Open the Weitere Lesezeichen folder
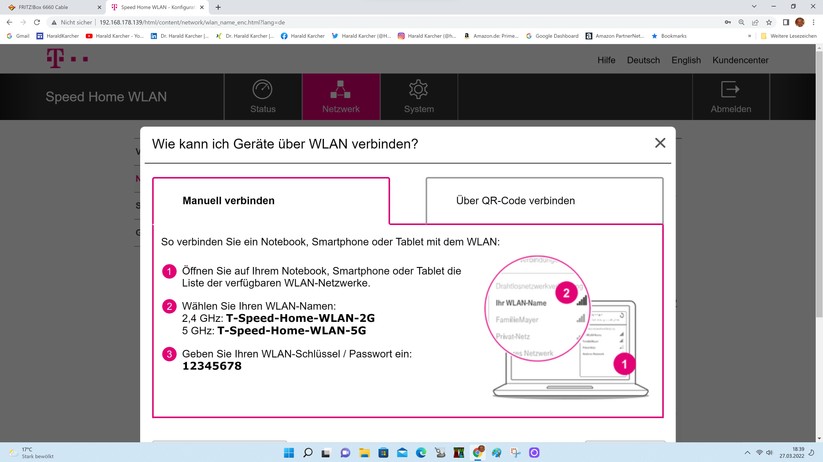Viewport: 823px width, 462px height. click(x=788, y=36)
